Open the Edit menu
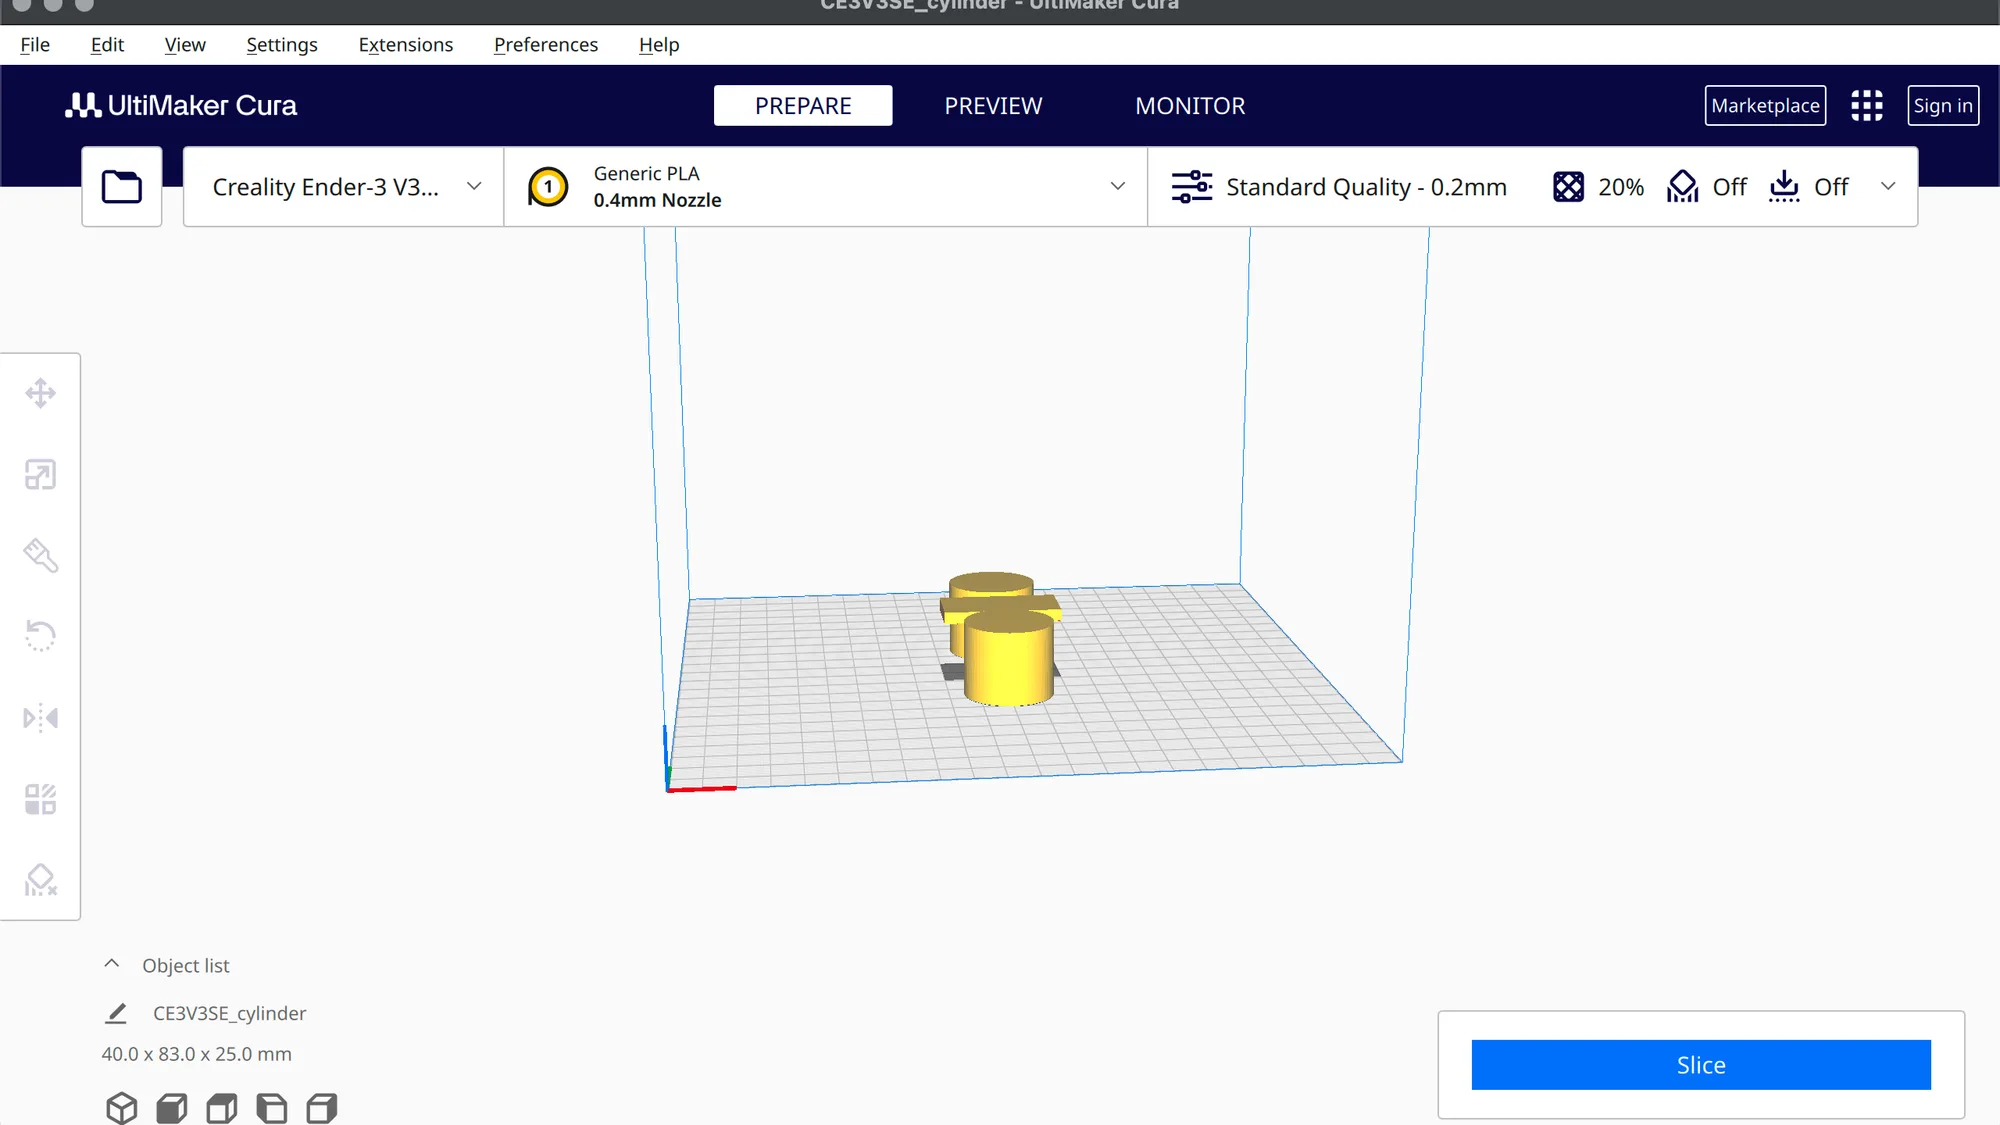The image size is (2000, 1125). click(x=107, y=45)
